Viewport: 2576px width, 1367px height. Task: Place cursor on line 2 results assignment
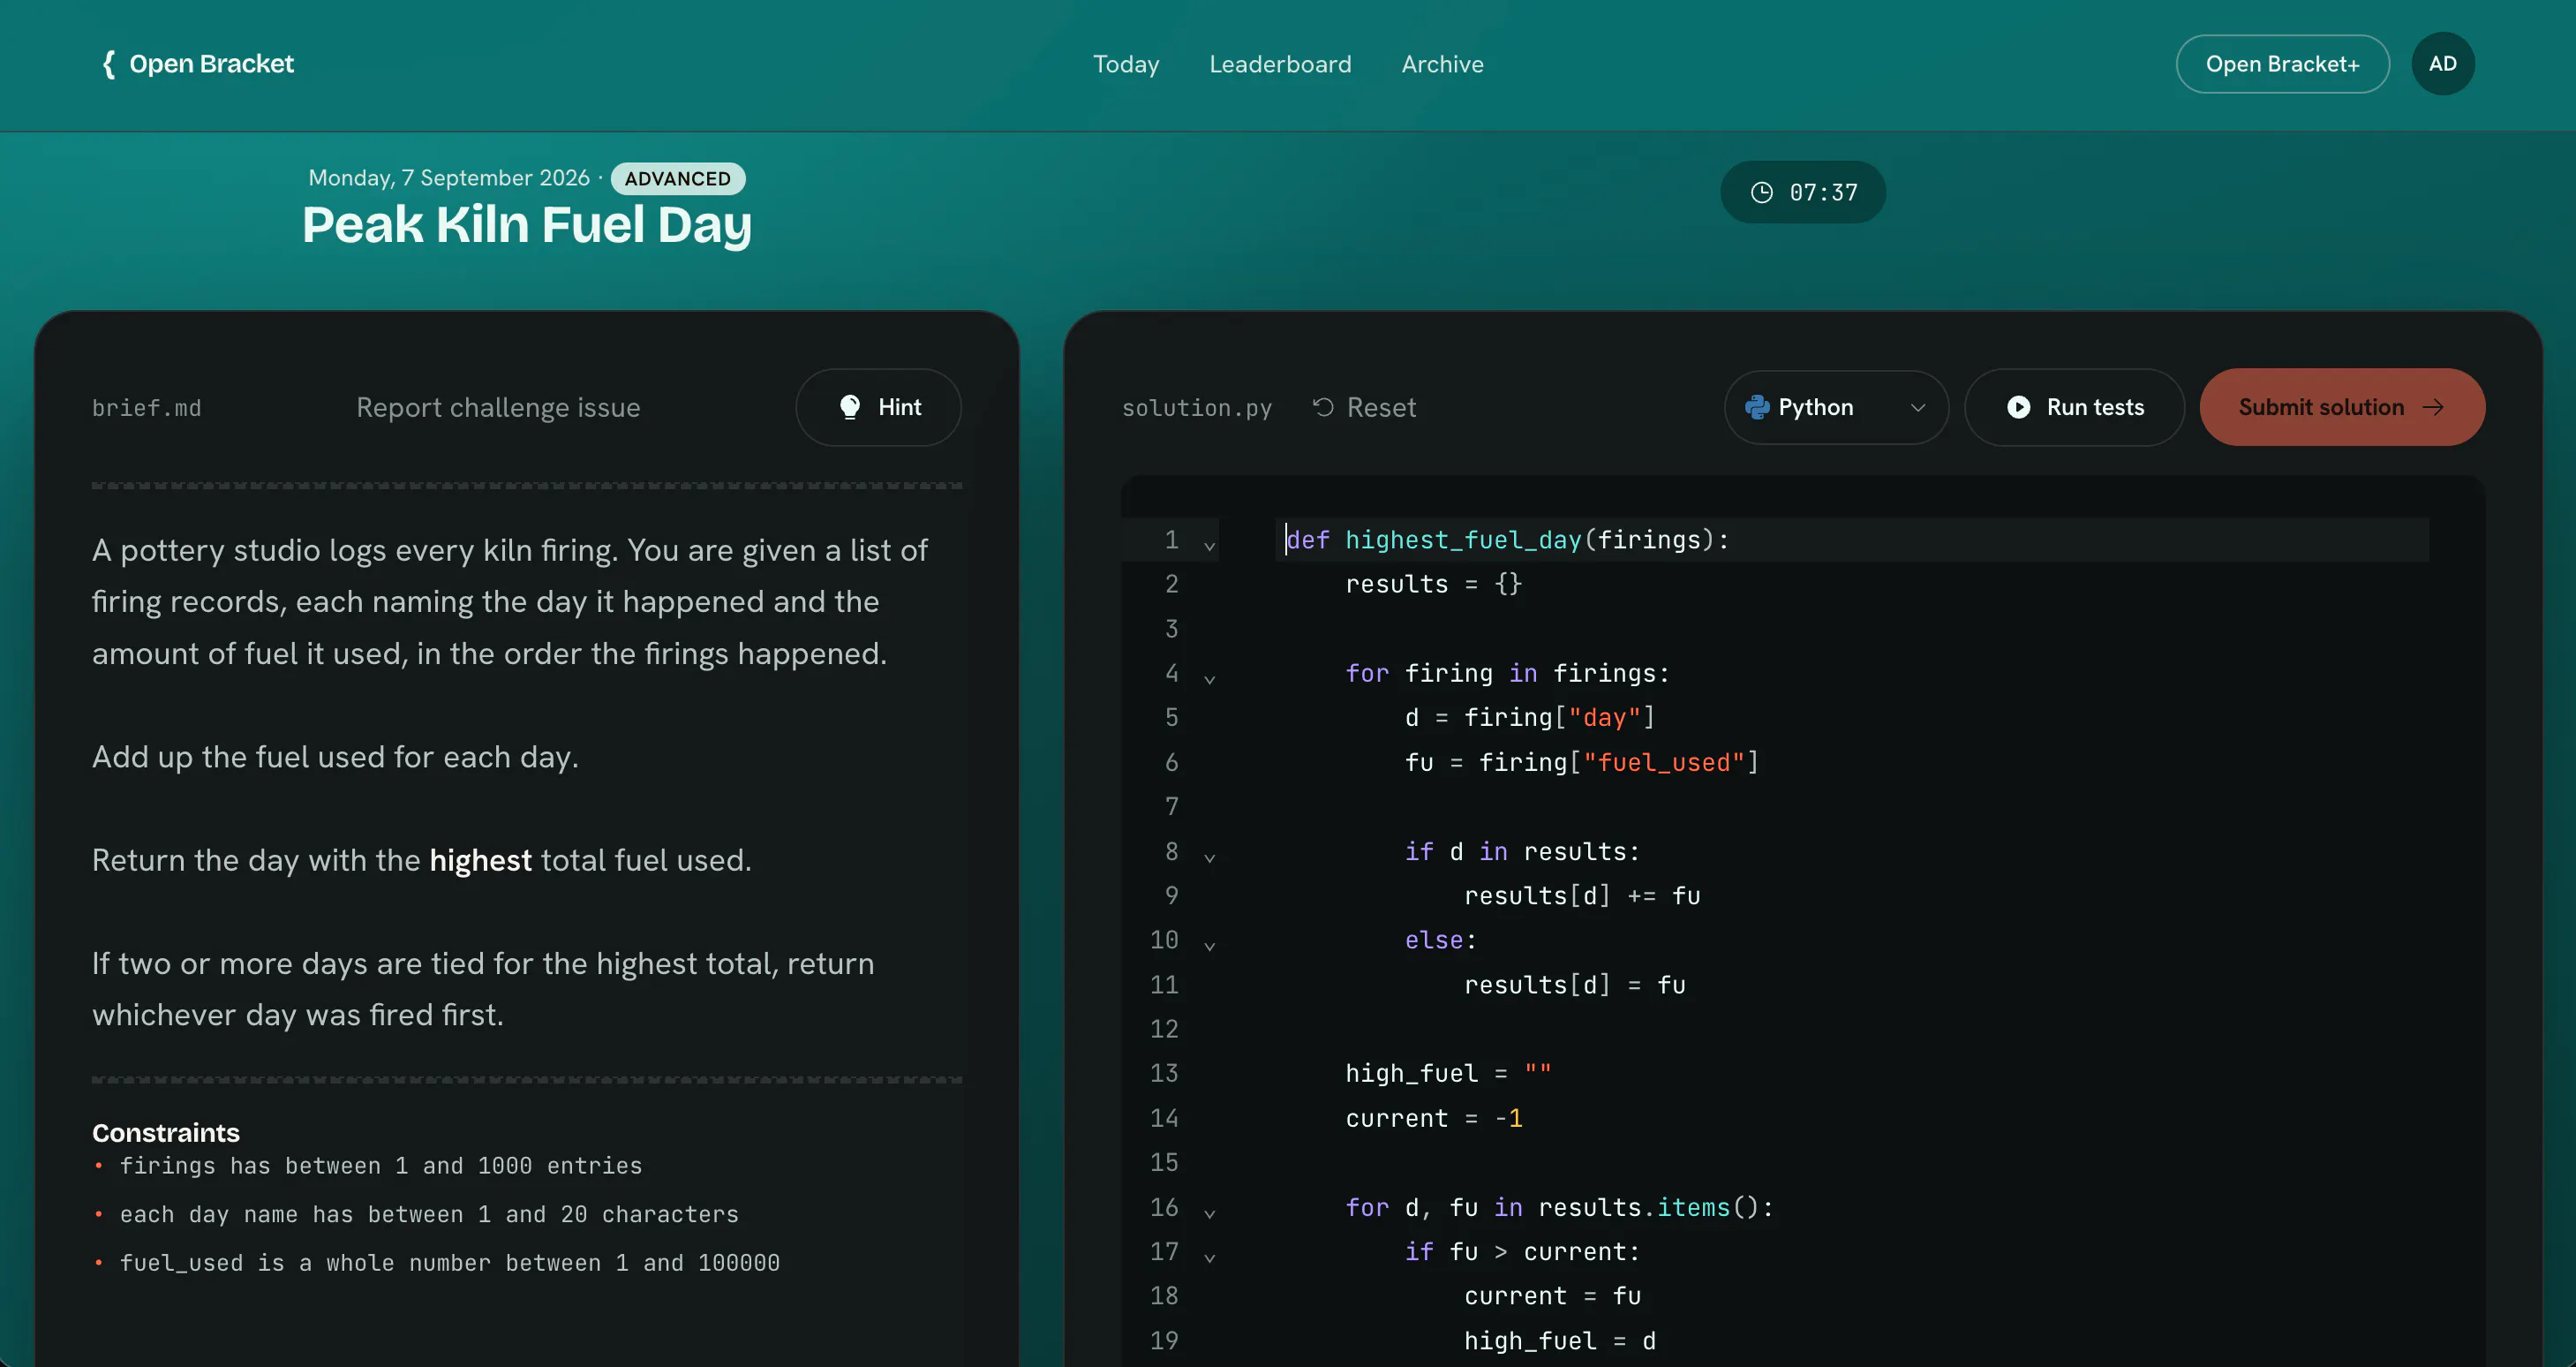[x=1433, y=584]
